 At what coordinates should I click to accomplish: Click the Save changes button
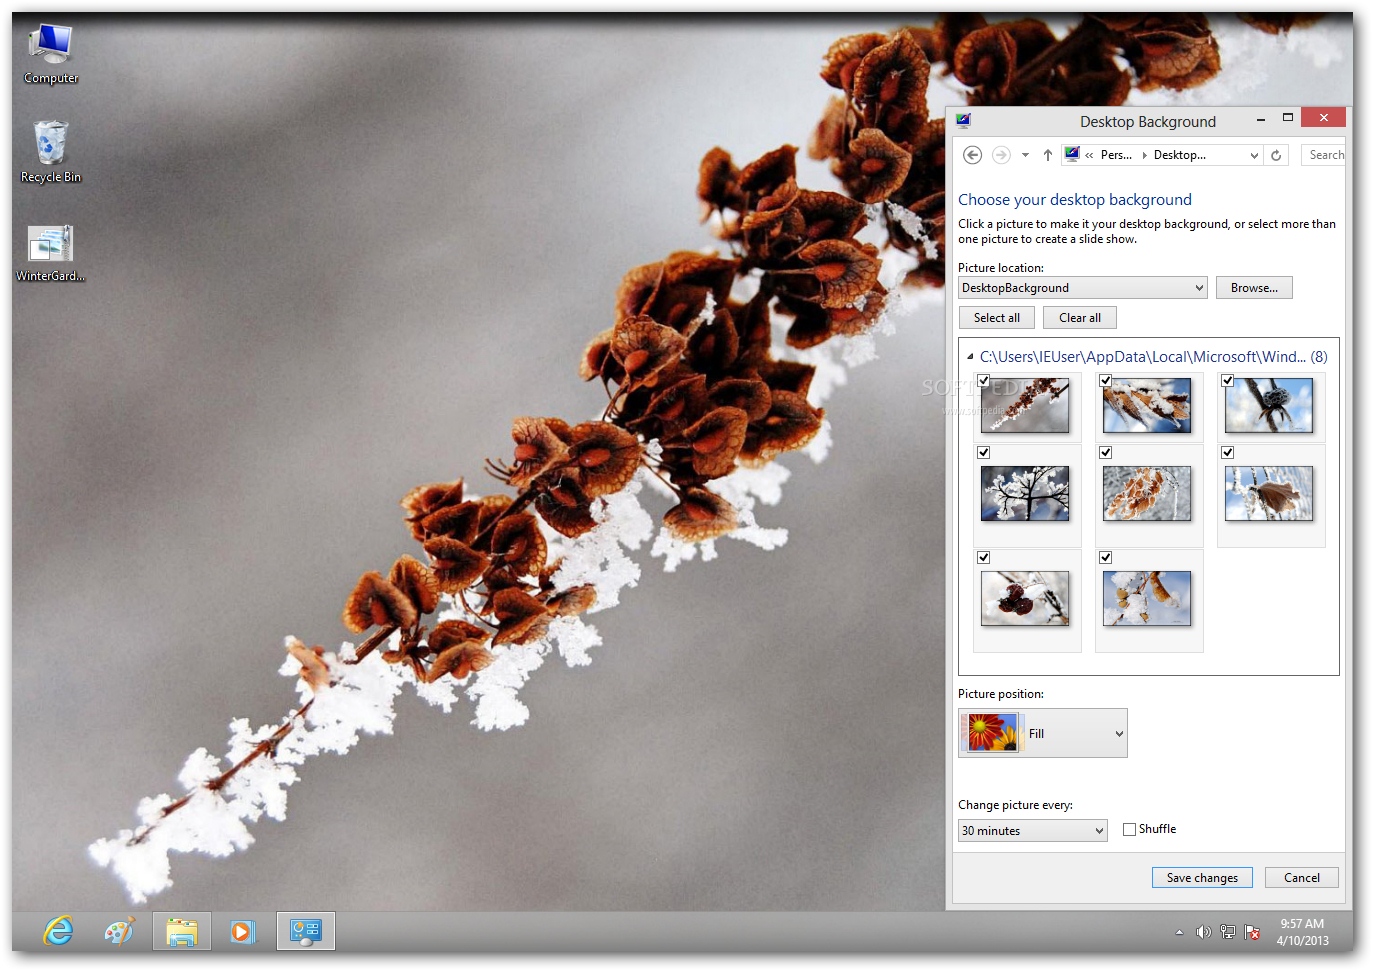(x=1202, y=878)
